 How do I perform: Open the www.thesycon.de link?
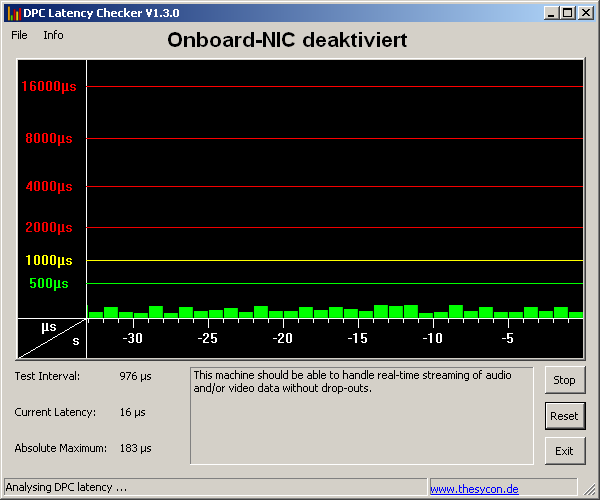pyautogui.click(x=474, y=489)
